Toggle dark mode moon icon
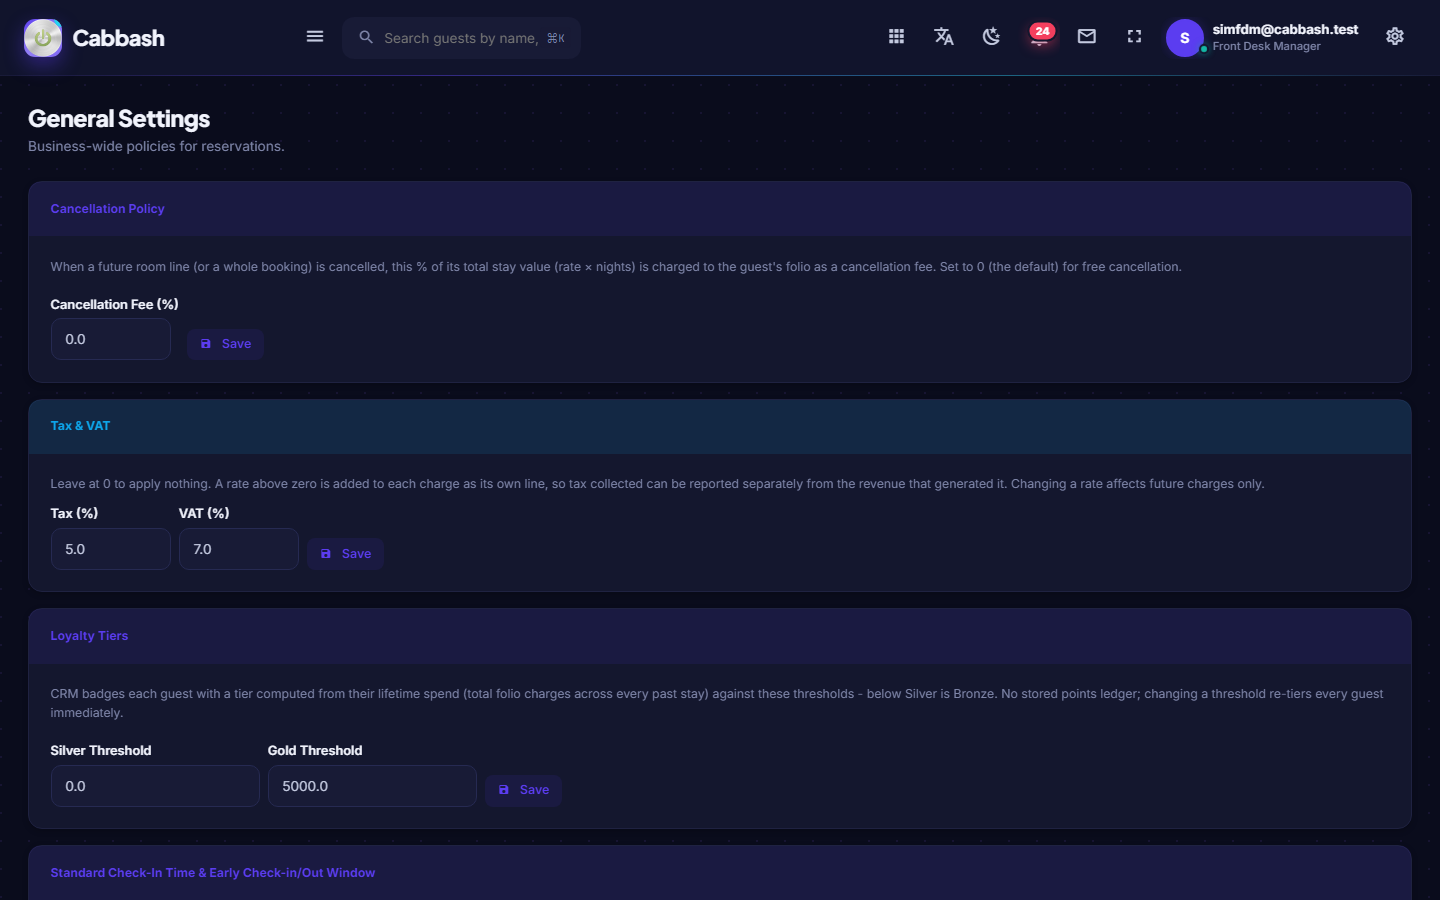 991,37
